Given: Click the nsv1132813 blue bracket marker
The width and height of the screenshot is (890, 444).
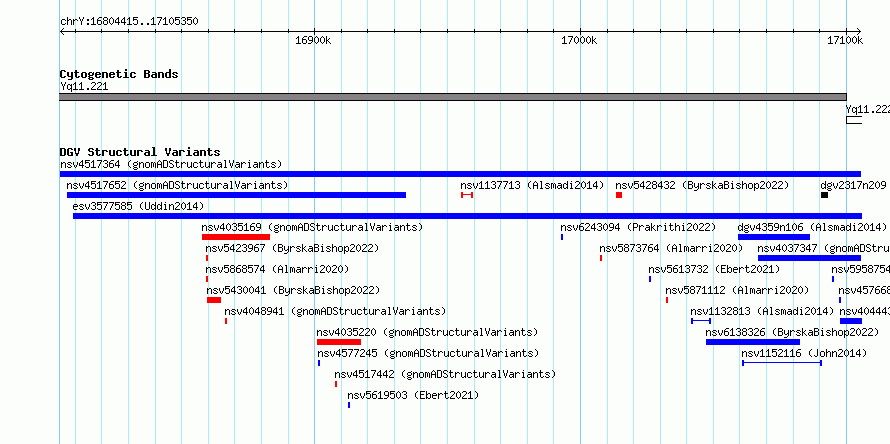Looking at the screenshot, I should point(701,321).
